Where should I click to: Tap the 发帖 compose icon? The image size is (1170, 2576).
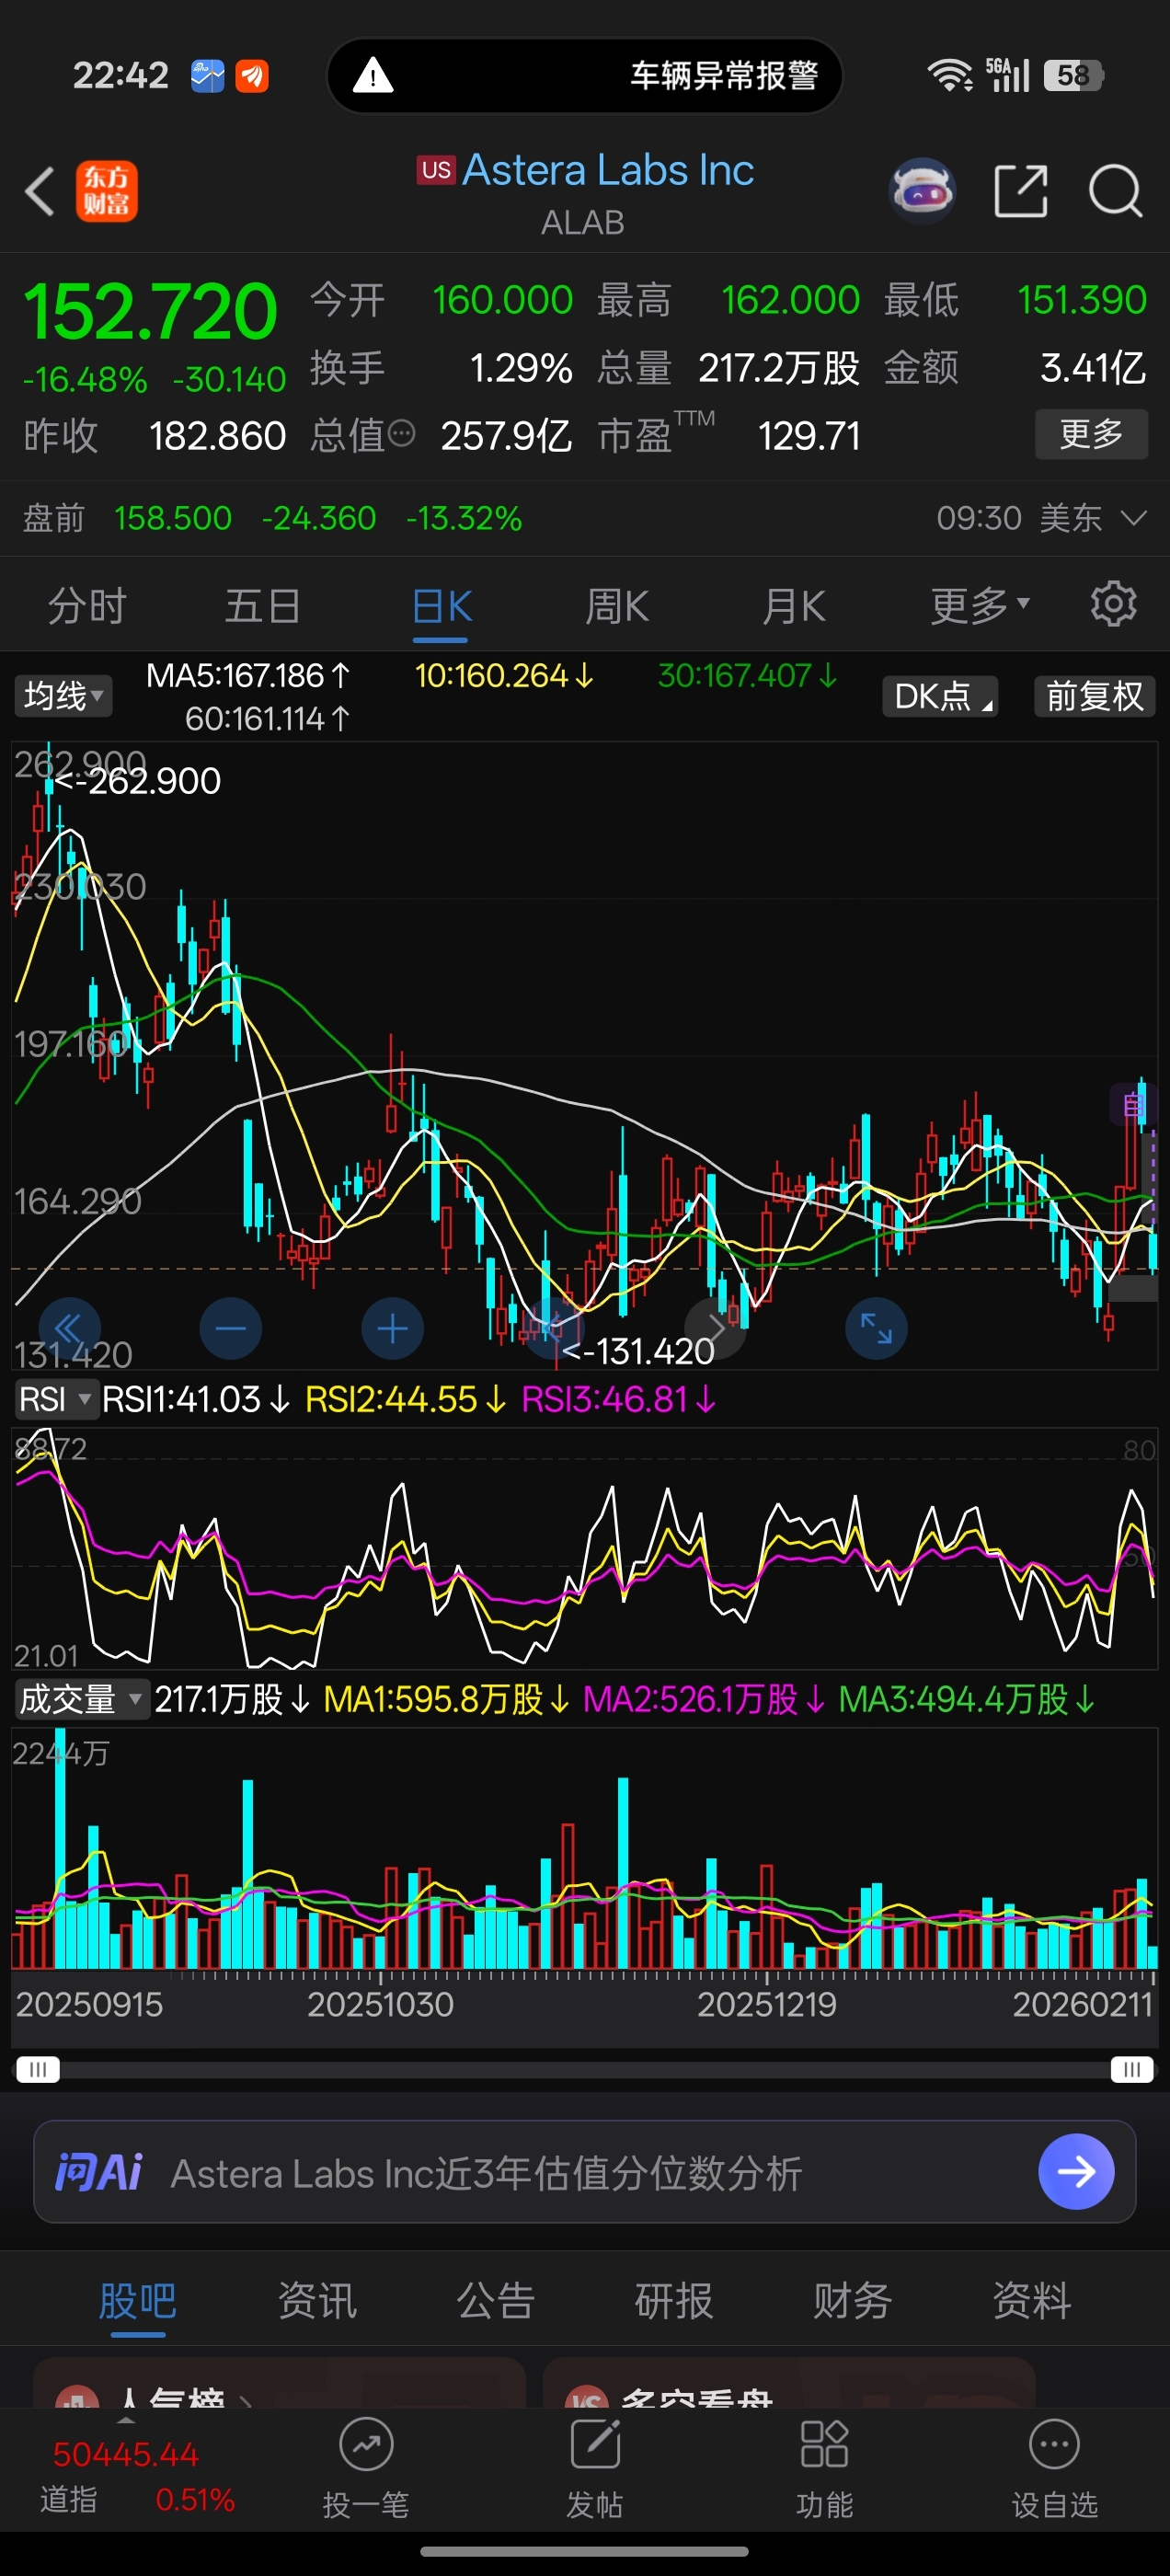595,2445
